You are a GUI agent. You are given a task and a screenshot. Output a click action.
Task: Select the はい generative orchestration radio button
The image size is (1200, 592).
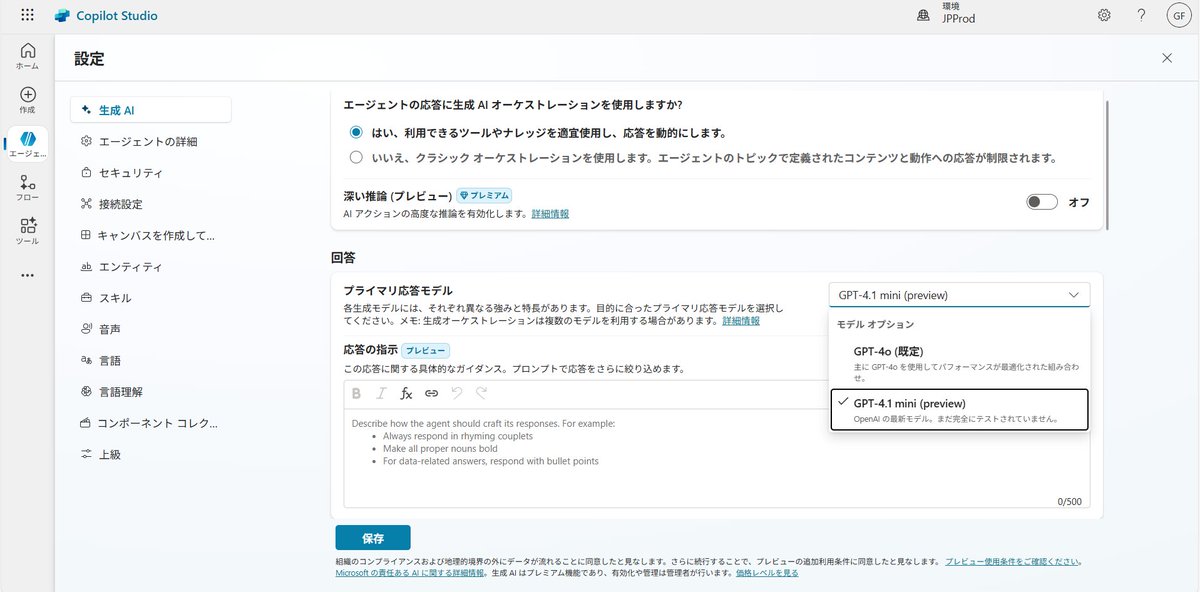[355, 131]
